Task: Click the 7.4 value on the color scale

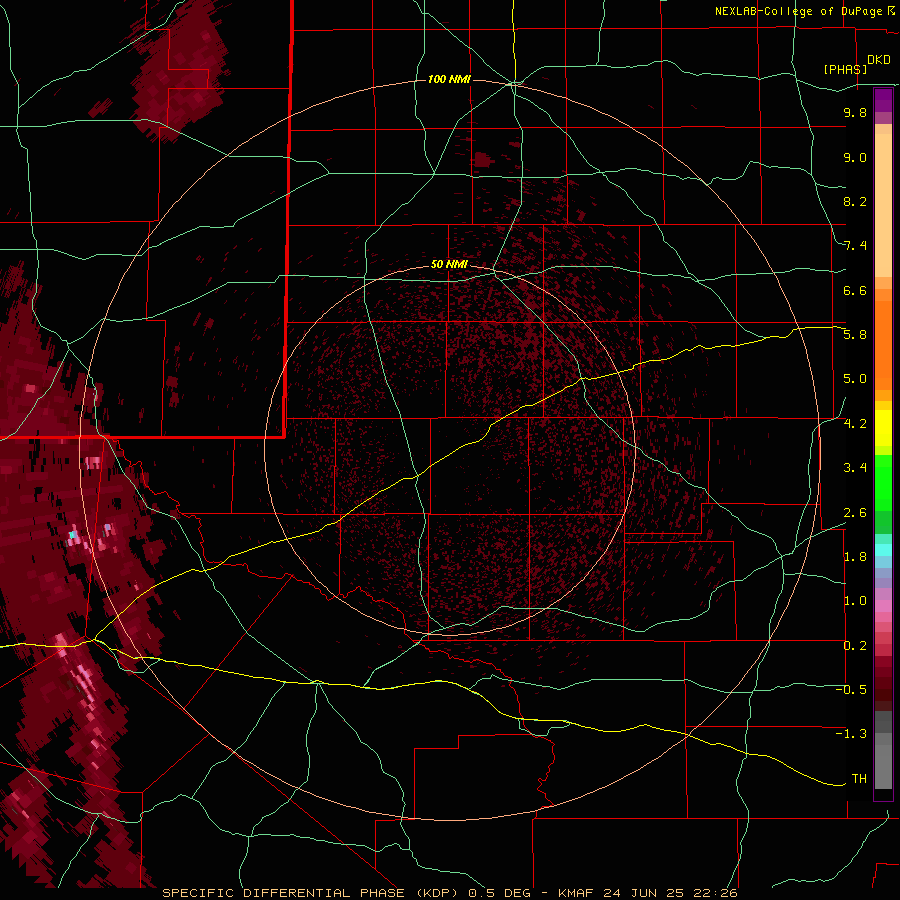Action: pos(855,246)
